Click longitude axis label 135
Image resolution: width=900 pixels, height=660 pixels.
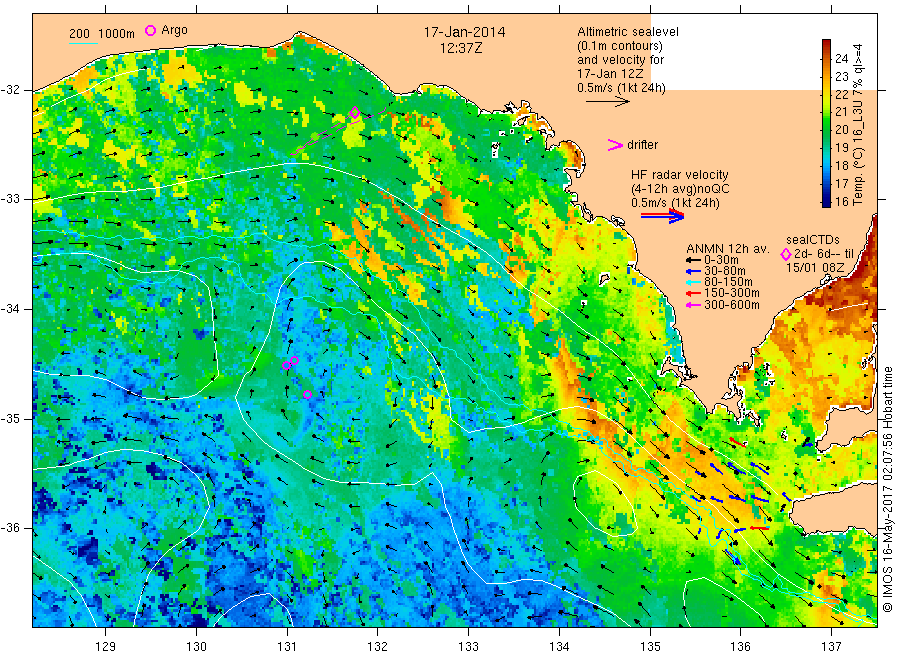650,647
